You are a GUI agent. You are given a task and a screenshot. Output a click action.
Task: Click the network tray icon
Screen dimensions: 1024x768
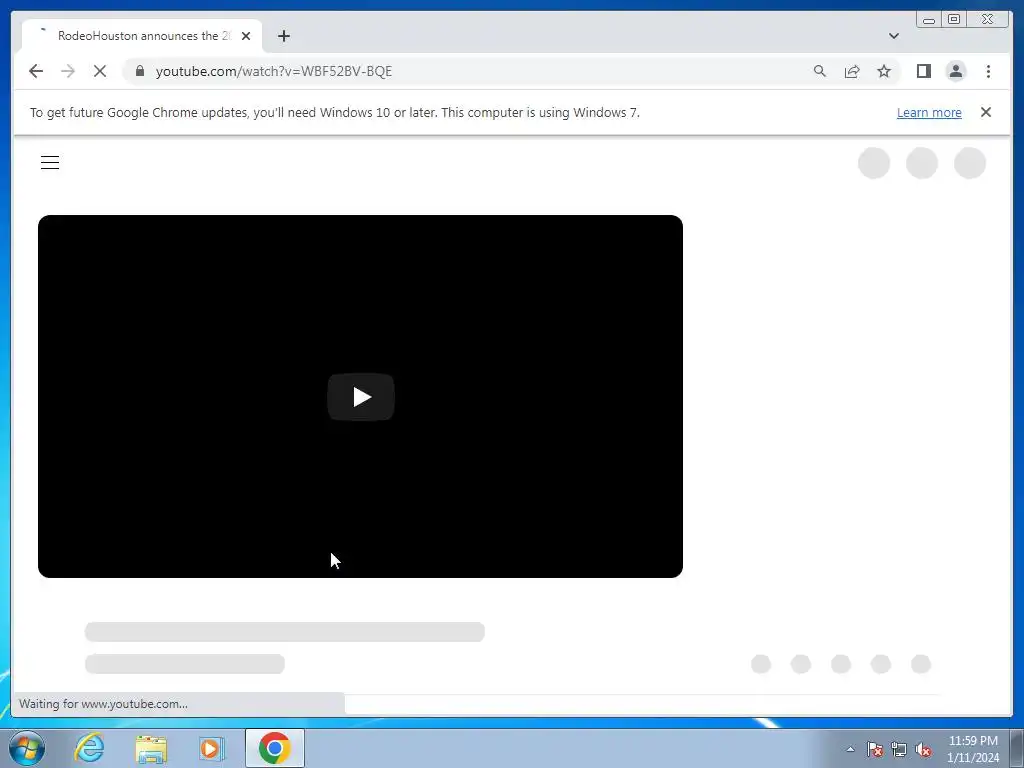pos(899,749)
